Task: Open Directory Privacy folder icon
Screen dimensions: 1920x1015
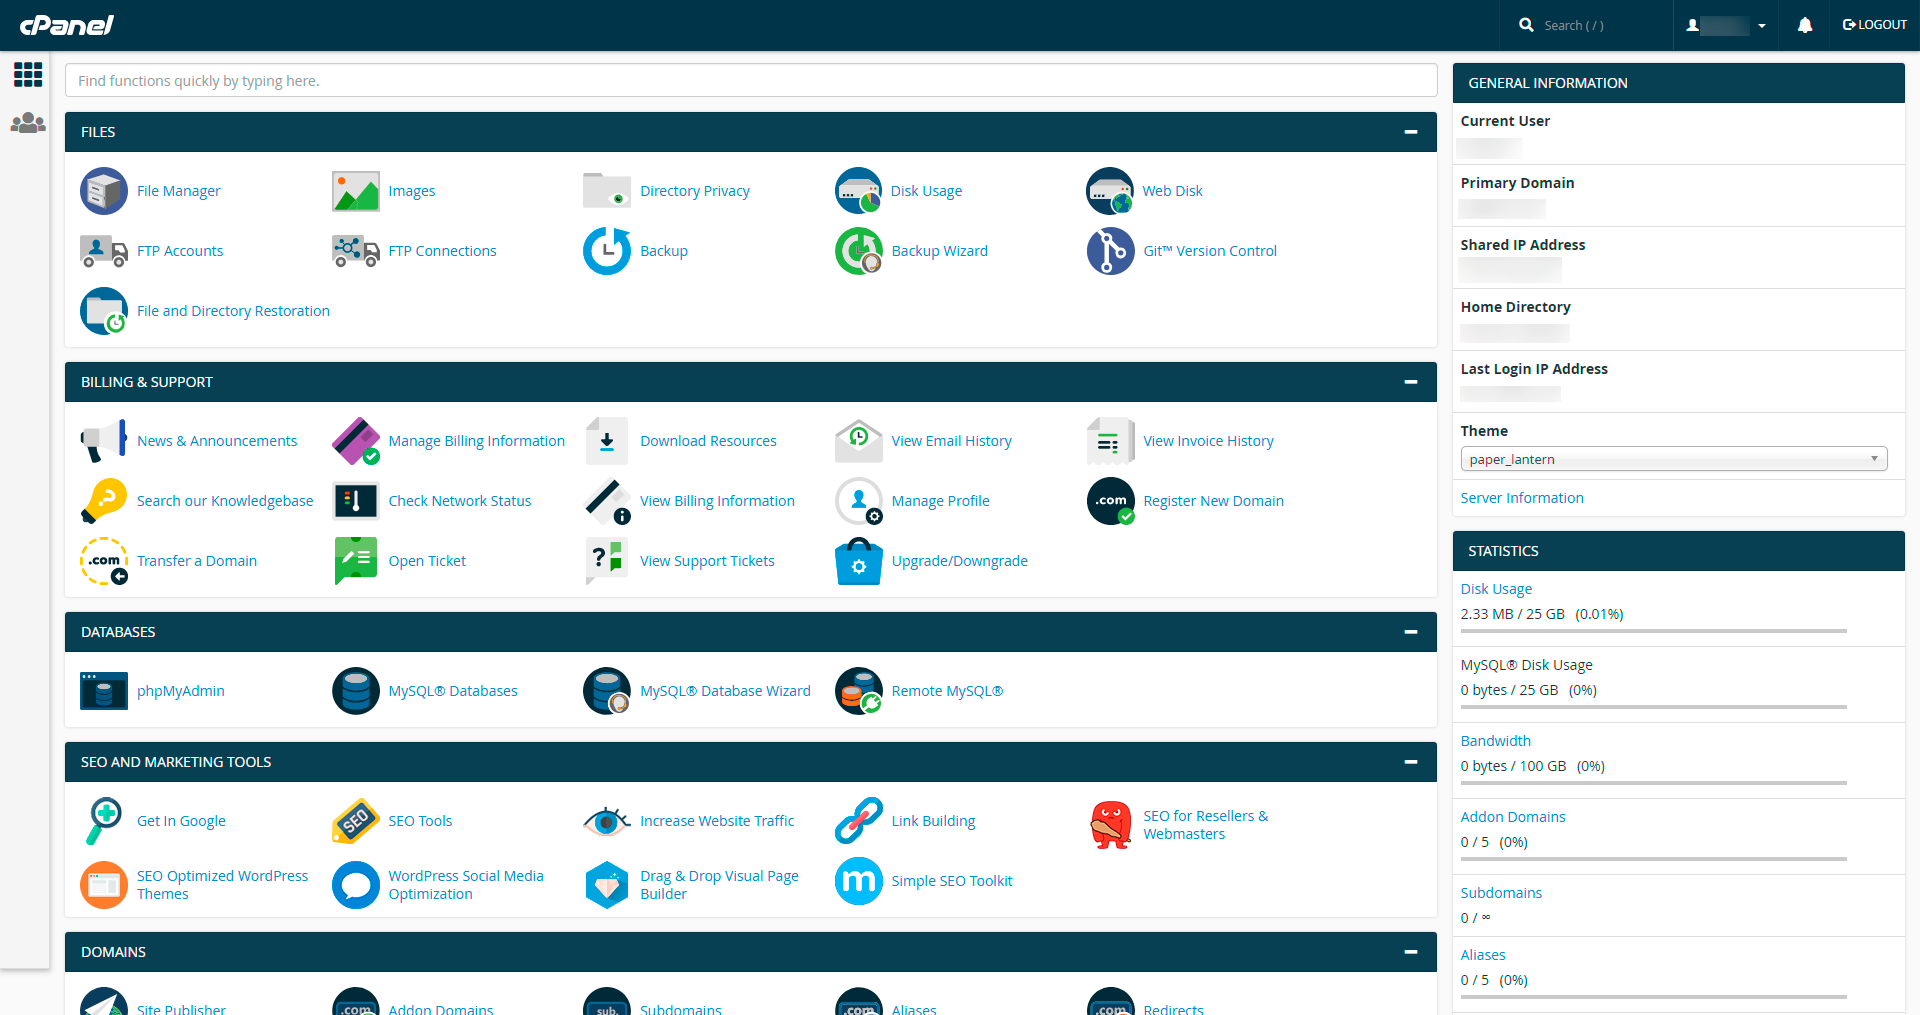Action: pyautogui.click(x=607, y=191)
